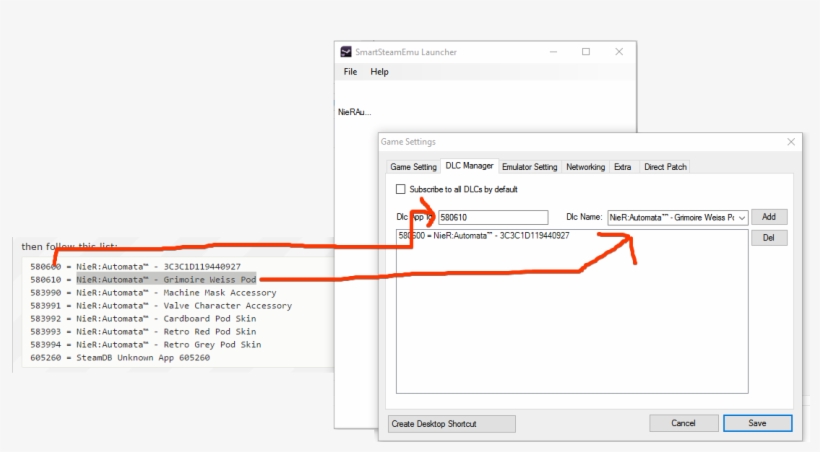Click the 583992 Cardboard Pod Skin line
Image resolution: width=820 pixels, height=452 pixels.
(143, 319)
